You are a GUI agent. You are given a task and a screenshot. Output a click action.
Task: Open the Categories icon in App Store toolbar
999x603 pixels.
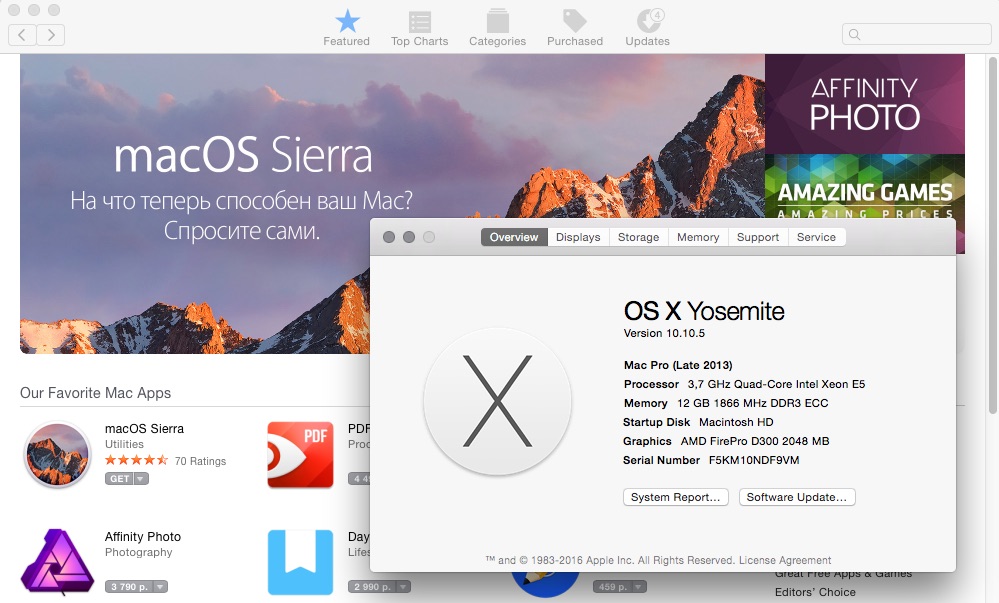click(498, 21)
